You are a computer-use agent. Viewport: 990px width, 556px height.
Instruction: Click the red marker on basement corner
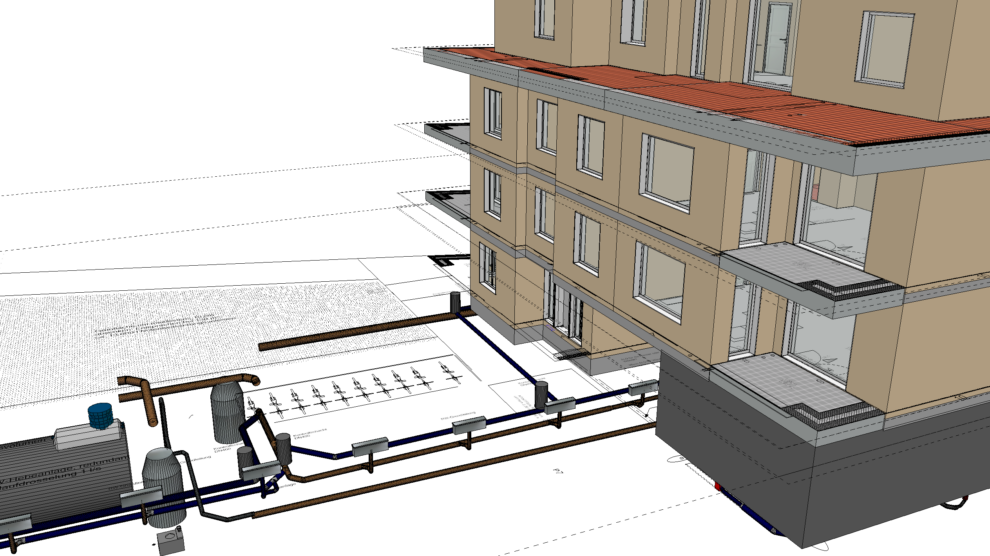(716, 487)
